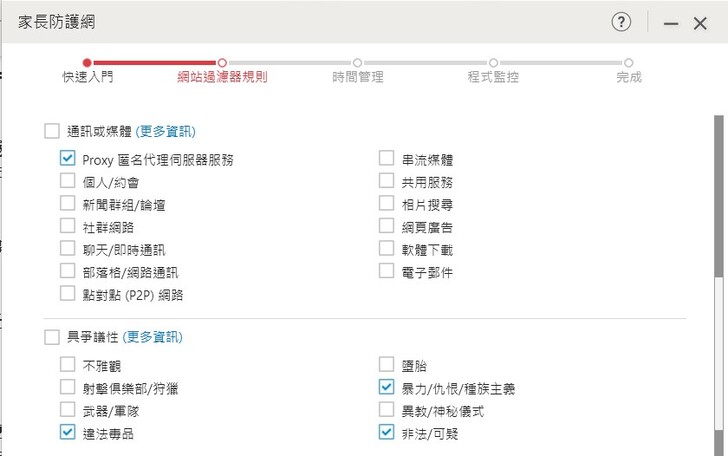Screen dimensions: 728x456
Task: Toggle the 通訊或媒體 category checkbox
Action: [x=52, y=131]
